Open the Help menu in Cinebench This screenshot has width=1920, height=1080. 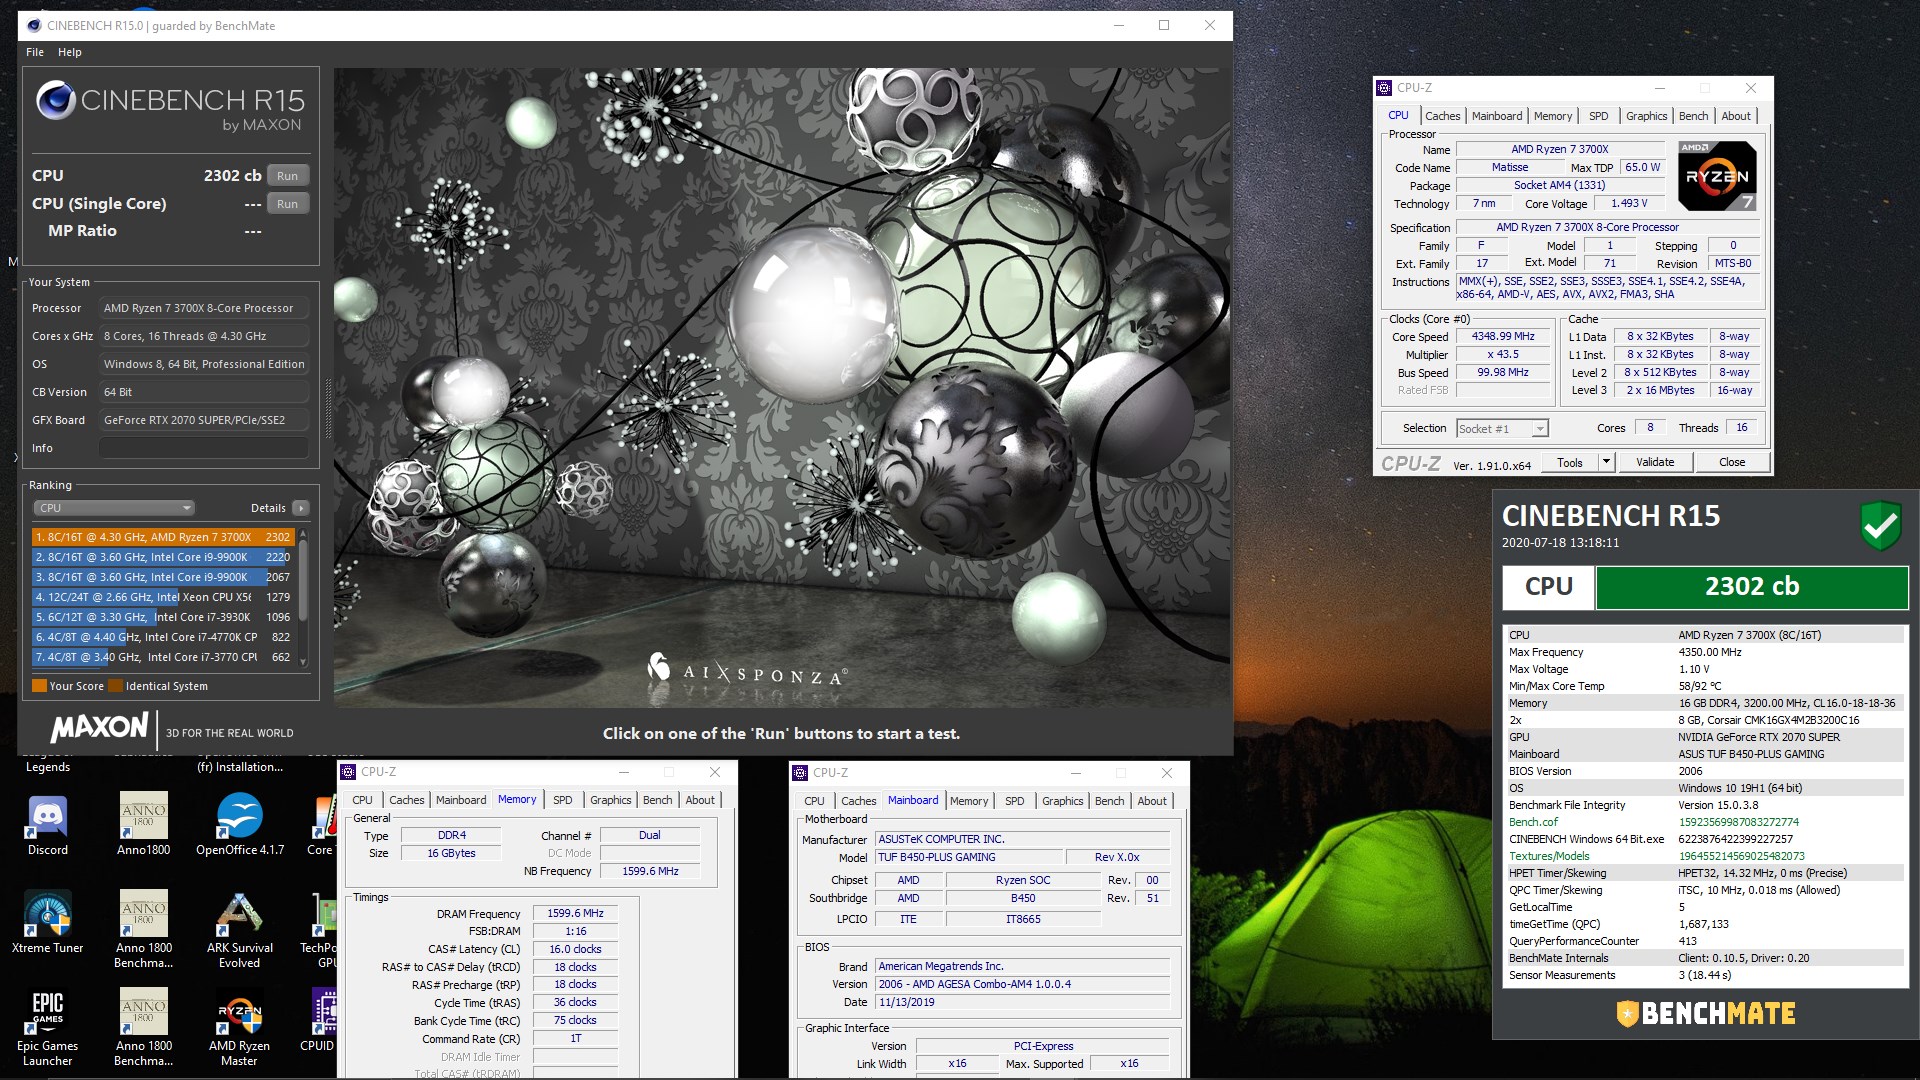coord(70,52)
